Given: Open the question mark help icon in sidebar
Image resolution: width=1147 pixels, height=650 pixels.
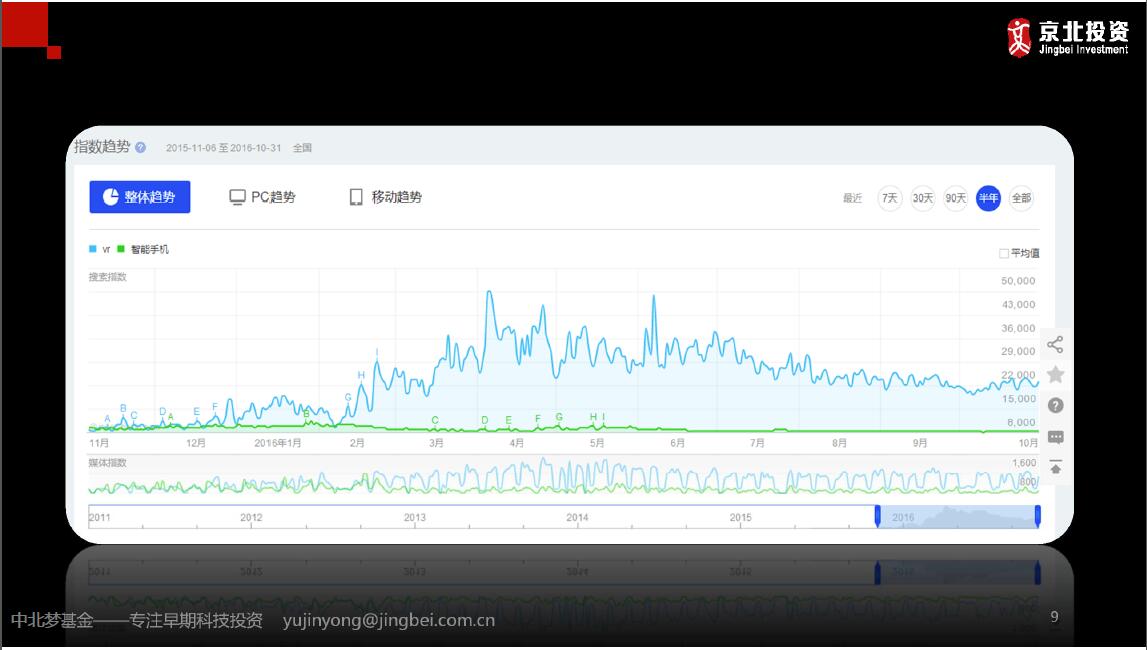Looking at the screenshot, I should click(x=1055, y=406).
